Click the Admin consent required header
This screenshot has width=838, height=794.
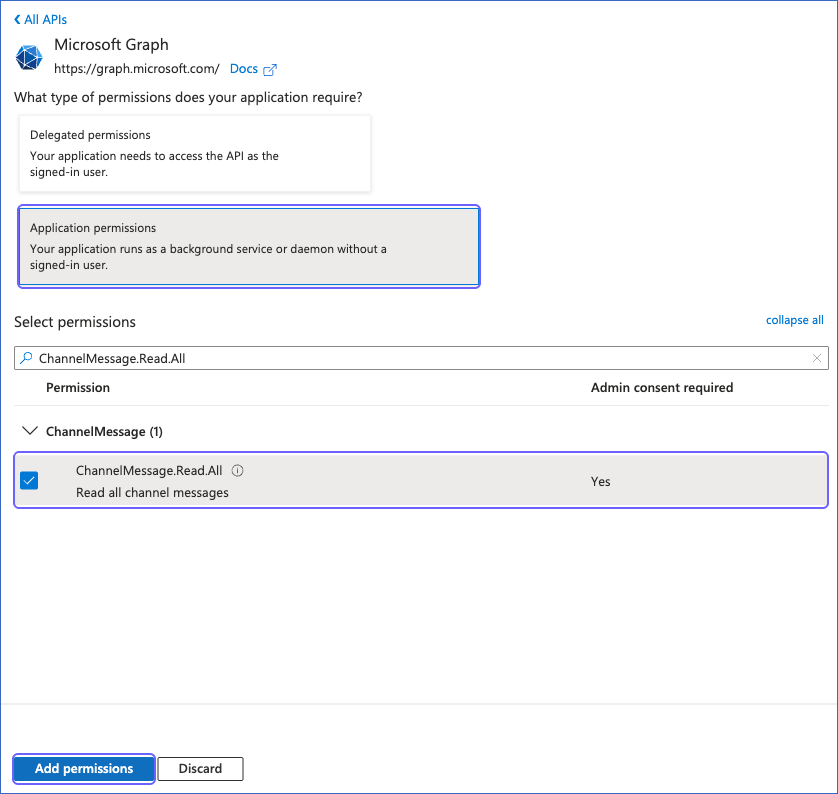point(662,387)
